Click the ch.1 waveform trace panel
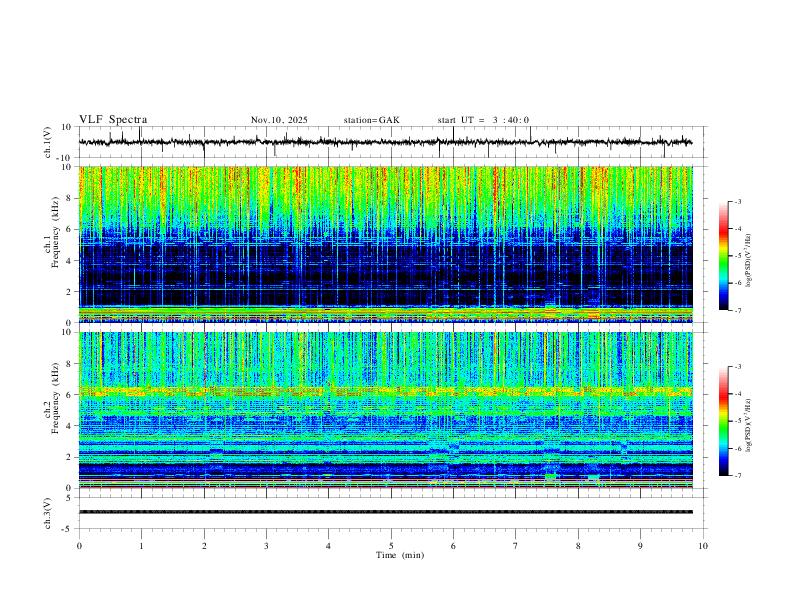The height and width of the screenshot is (612, 792). pos(392,142)
